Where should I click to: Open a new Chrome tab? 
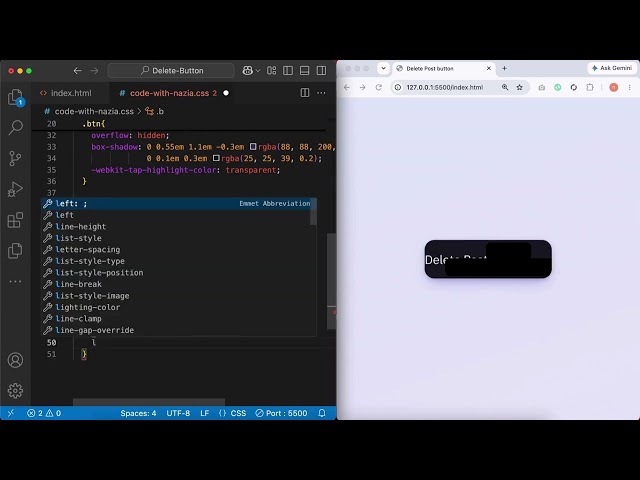click(x=504, y=68)
